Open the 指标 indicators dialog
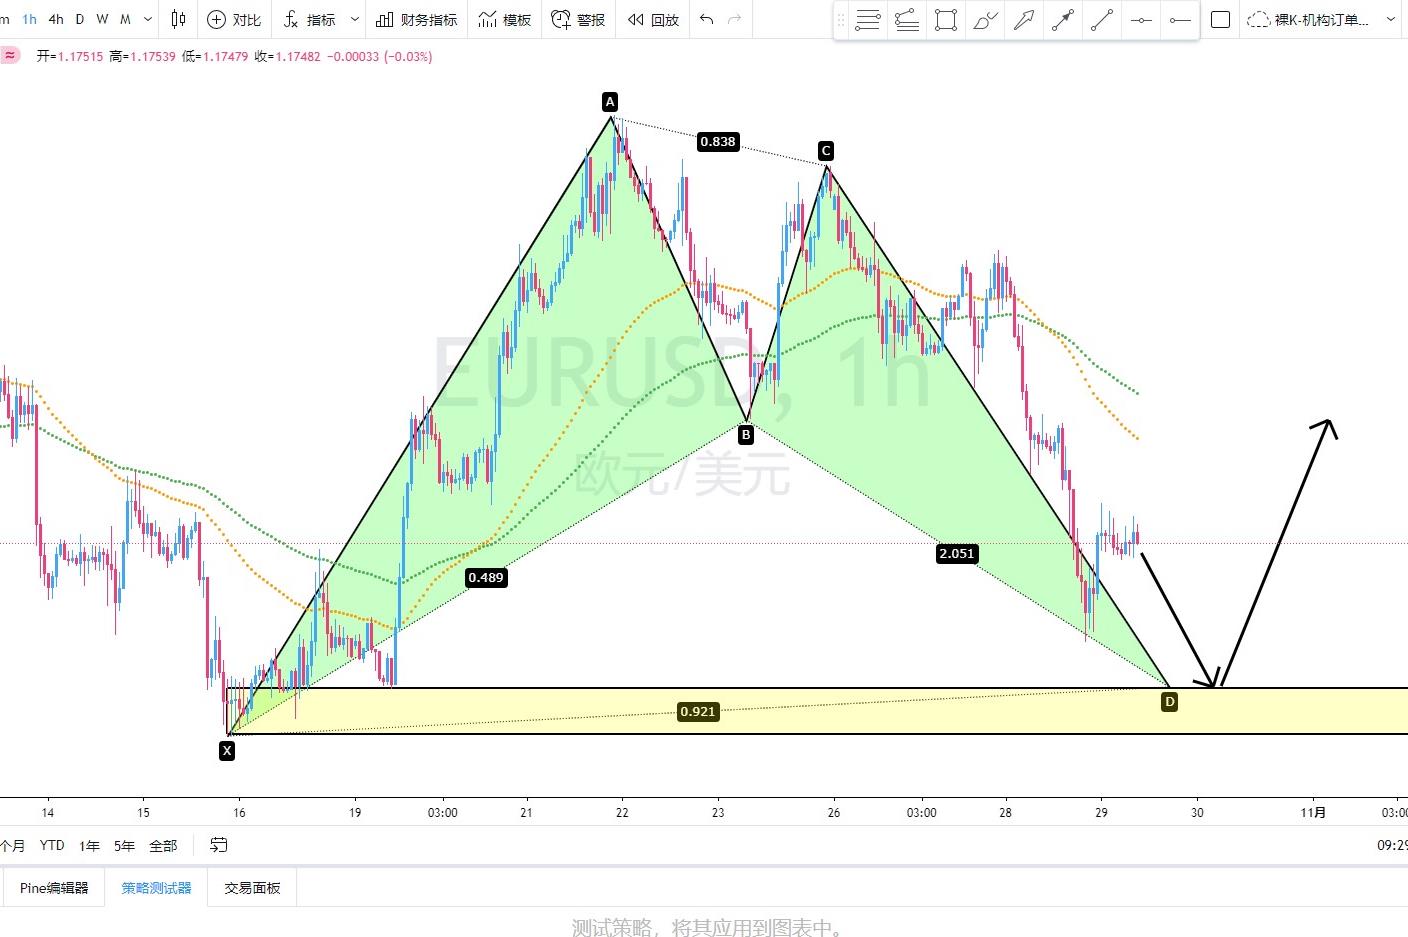 (x=310, y=19)
